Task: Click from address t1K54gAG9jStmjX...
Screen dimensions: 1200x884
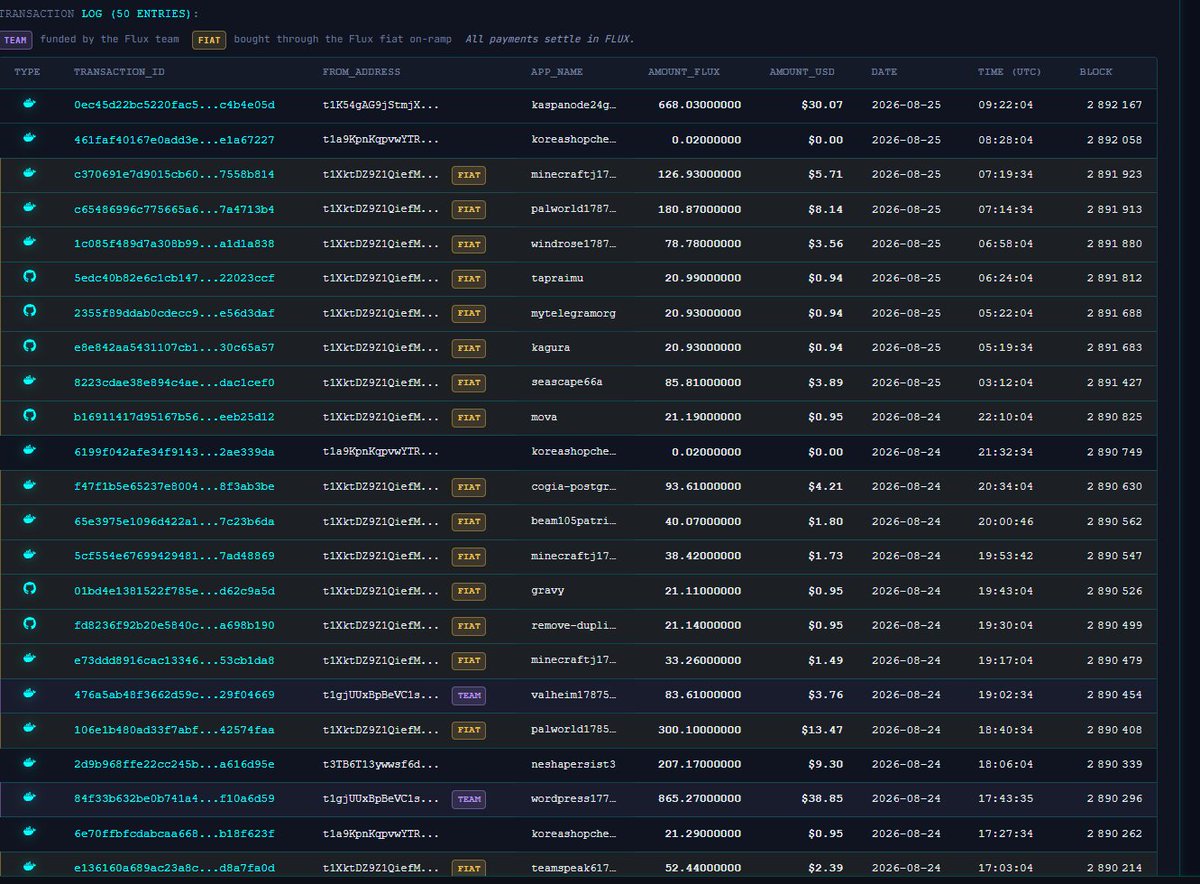Action: pos(380,105)
